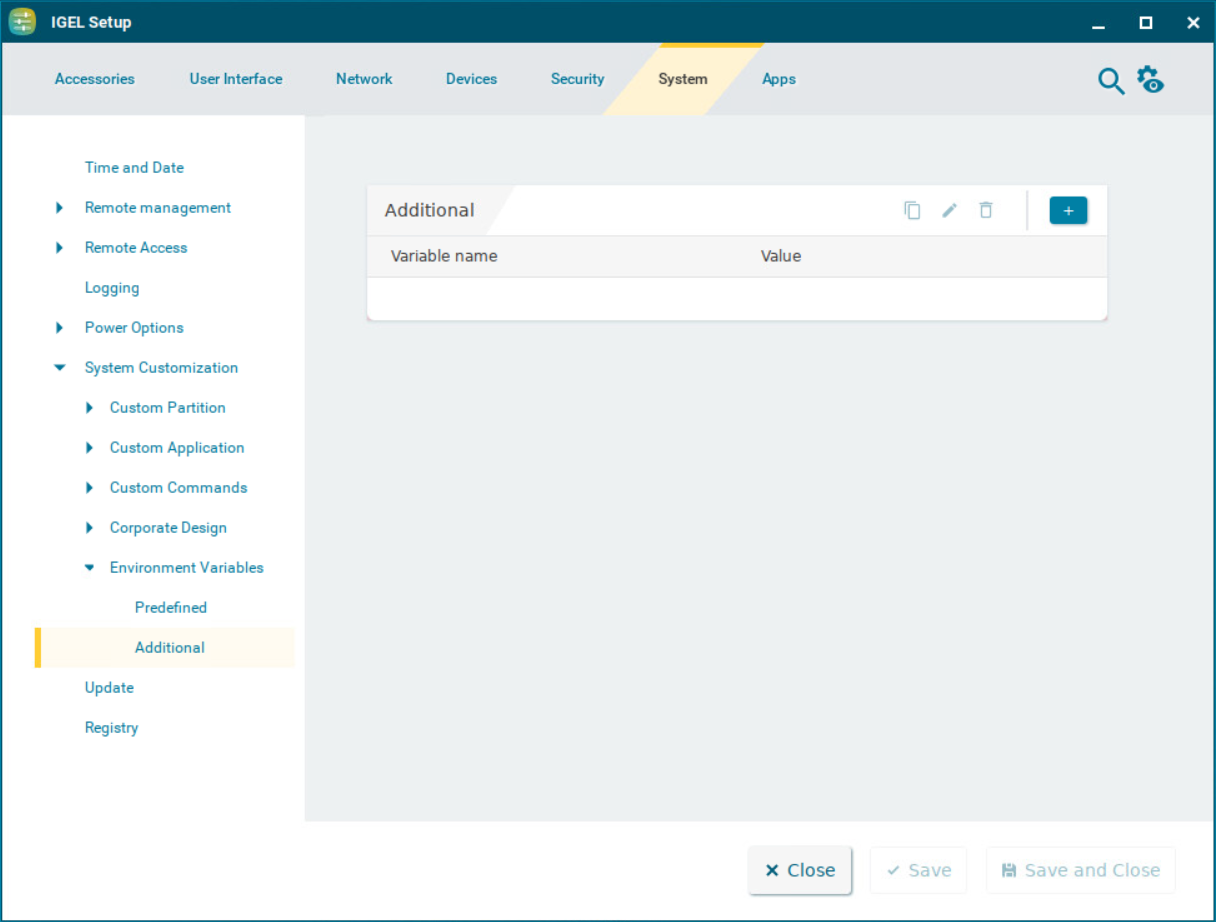Image resolution: width=1216 pixels, height=922 pixels.
Task: Open the Security tab
Action: tap(577, 79)
